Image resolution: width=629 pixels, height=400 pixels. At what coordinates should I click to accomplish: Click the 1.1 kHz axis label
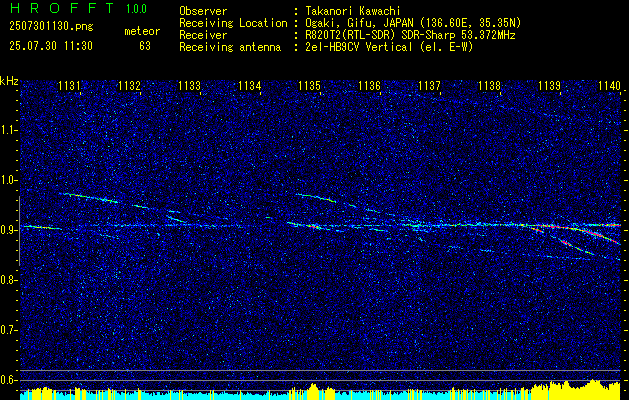(x=8, y=130)
